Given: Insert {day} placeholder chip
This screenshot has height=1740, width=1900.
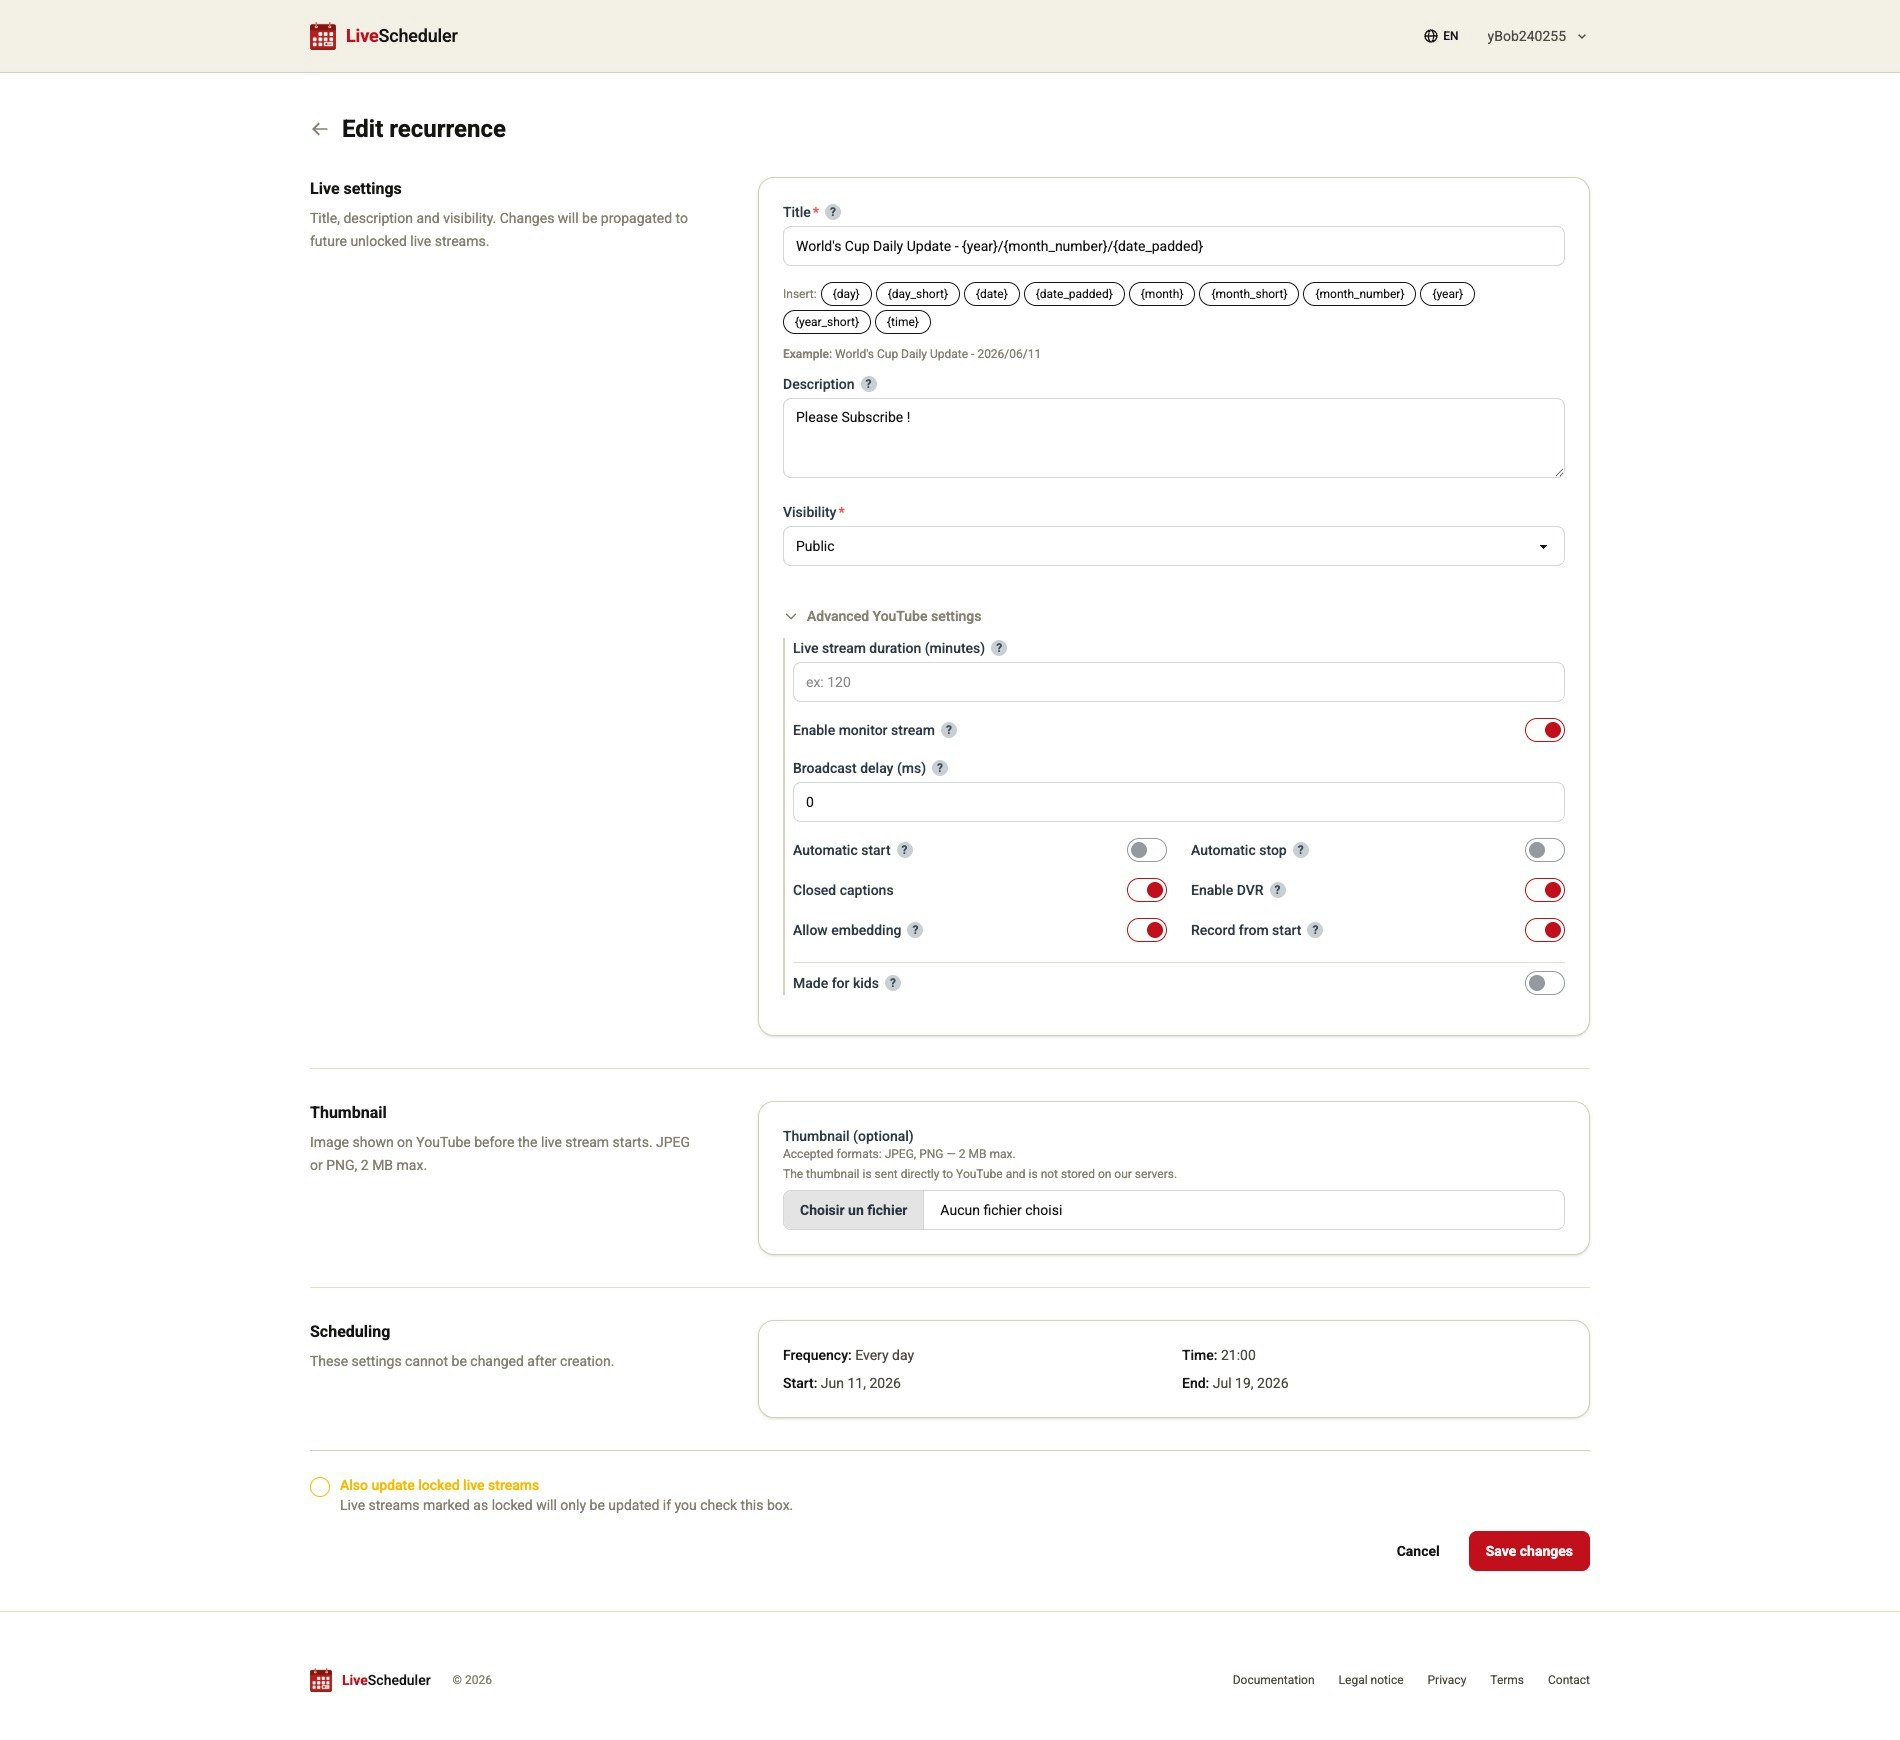Looking at the screenshot, I should point(846,294).
